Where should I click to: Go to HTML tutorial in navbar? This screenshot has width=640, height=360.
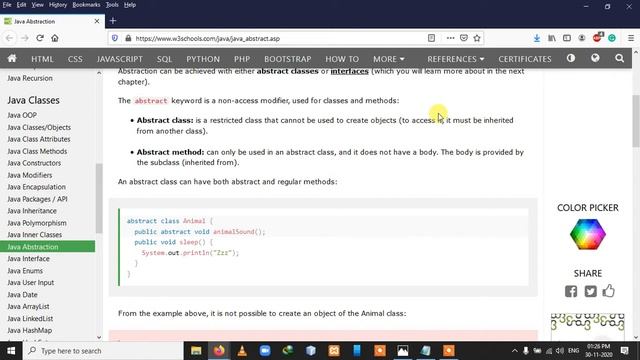coord(42,59)
